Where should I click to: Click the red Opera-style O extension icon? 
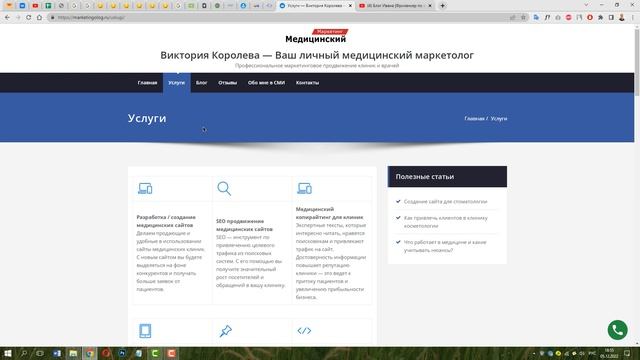point(590,18)
